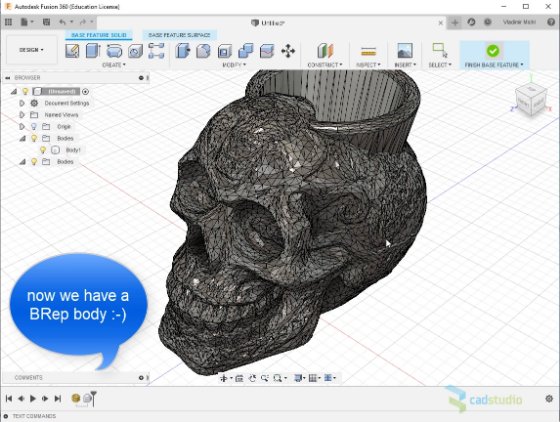Expand the Named Views node
Image resolution: width=560 pixels, height=422 pixels.
pyautogui.click(x=22, y=115)
